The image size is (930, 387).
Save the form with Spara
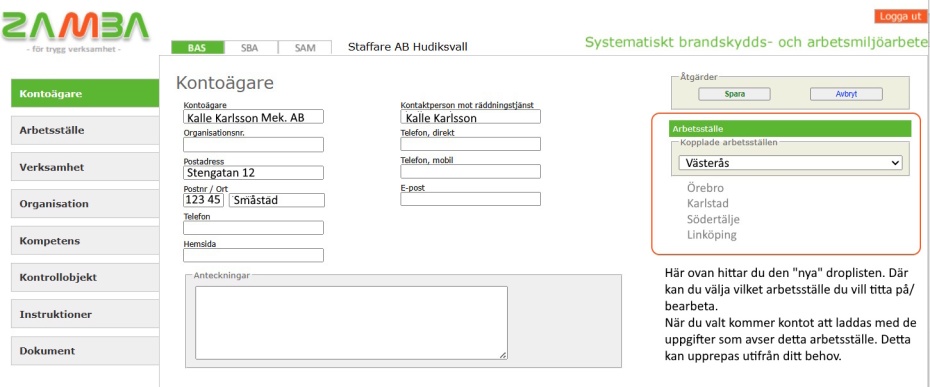734,94
